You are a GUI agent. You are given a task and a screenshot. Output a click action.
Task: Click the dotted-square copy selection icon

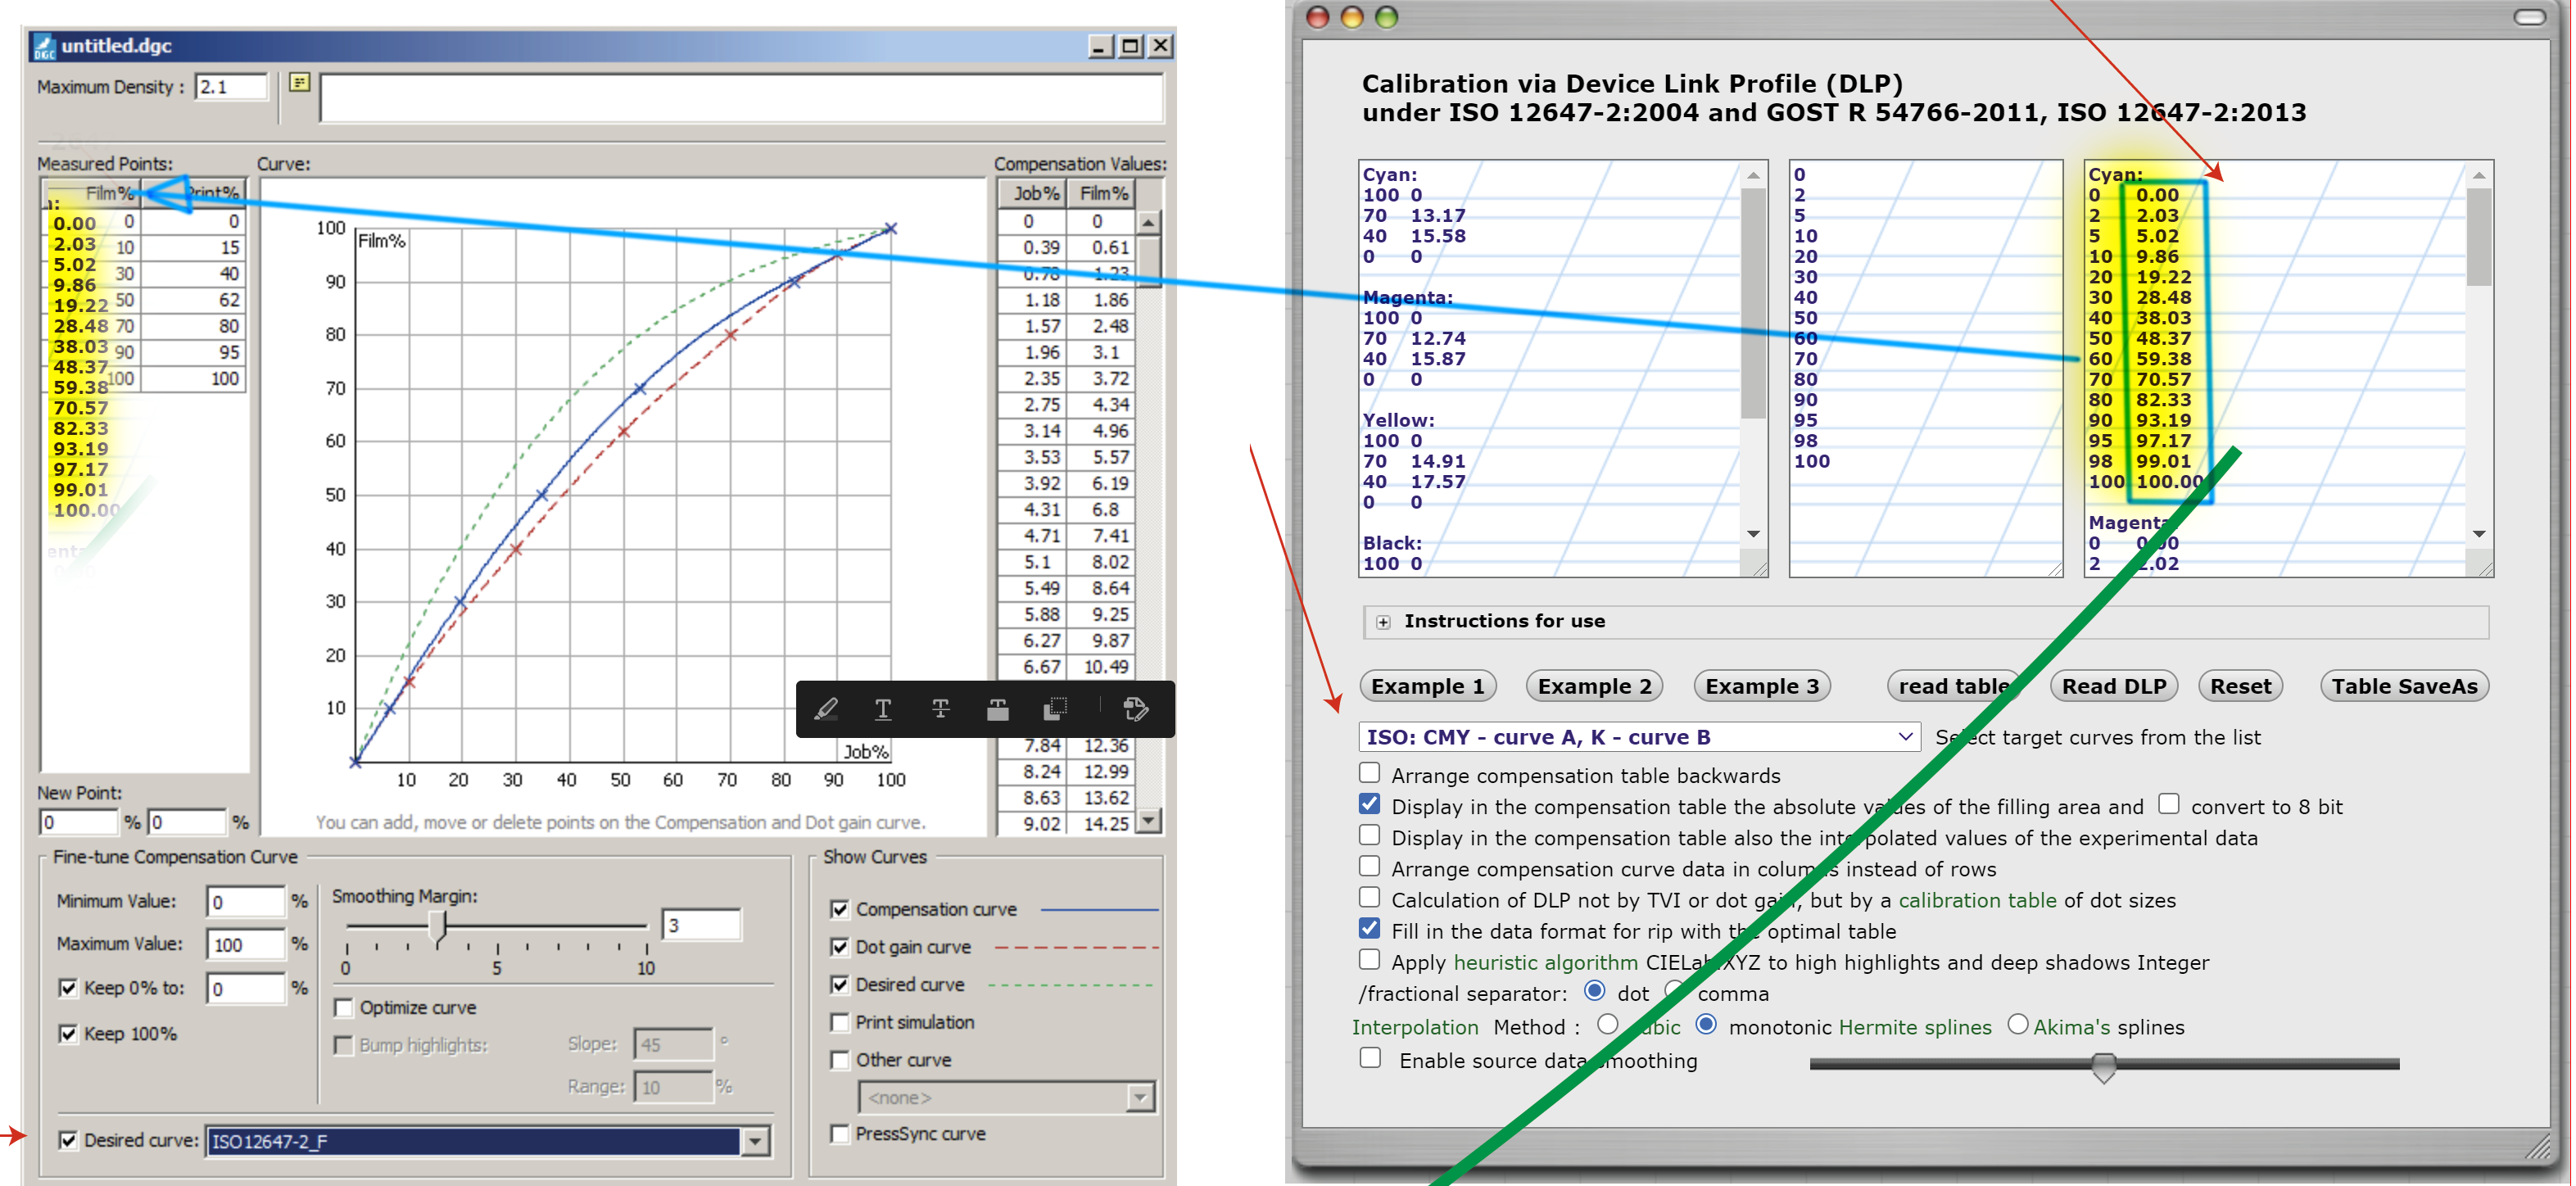pos(1055,709)
